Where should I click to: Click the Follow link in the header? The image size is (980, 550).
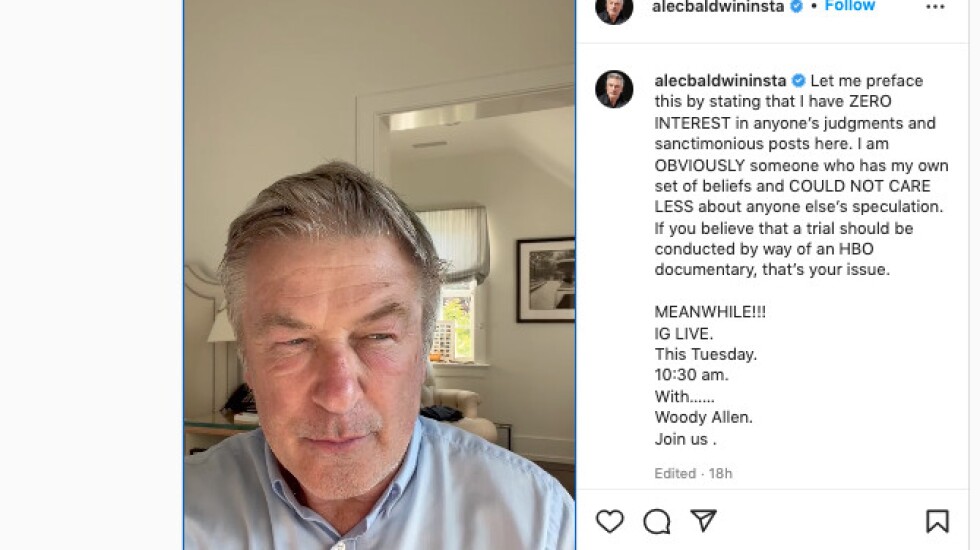[849, 6]
